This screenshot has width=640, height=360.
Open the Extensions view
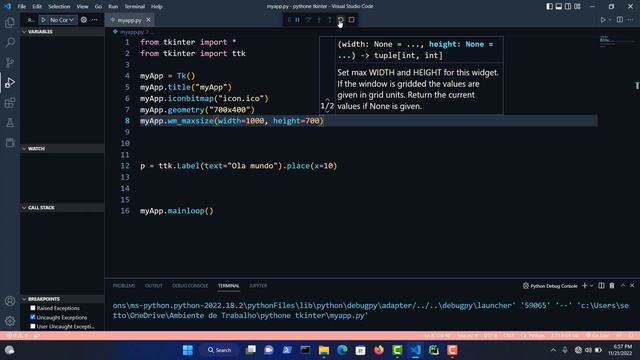point(10,102)
